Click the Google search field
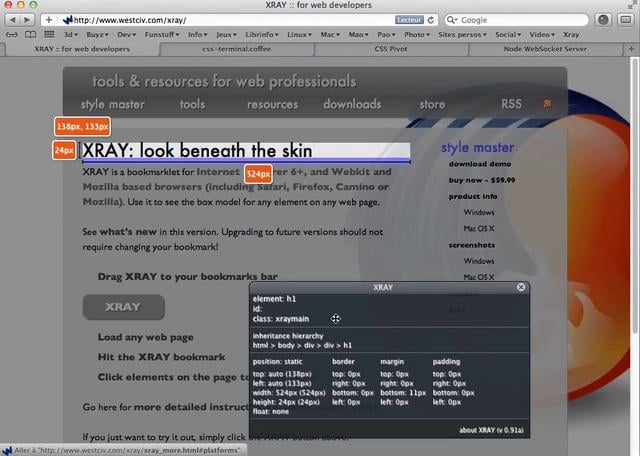The height and width of the screenshot is (456, 640). click(x=516, y=20)
